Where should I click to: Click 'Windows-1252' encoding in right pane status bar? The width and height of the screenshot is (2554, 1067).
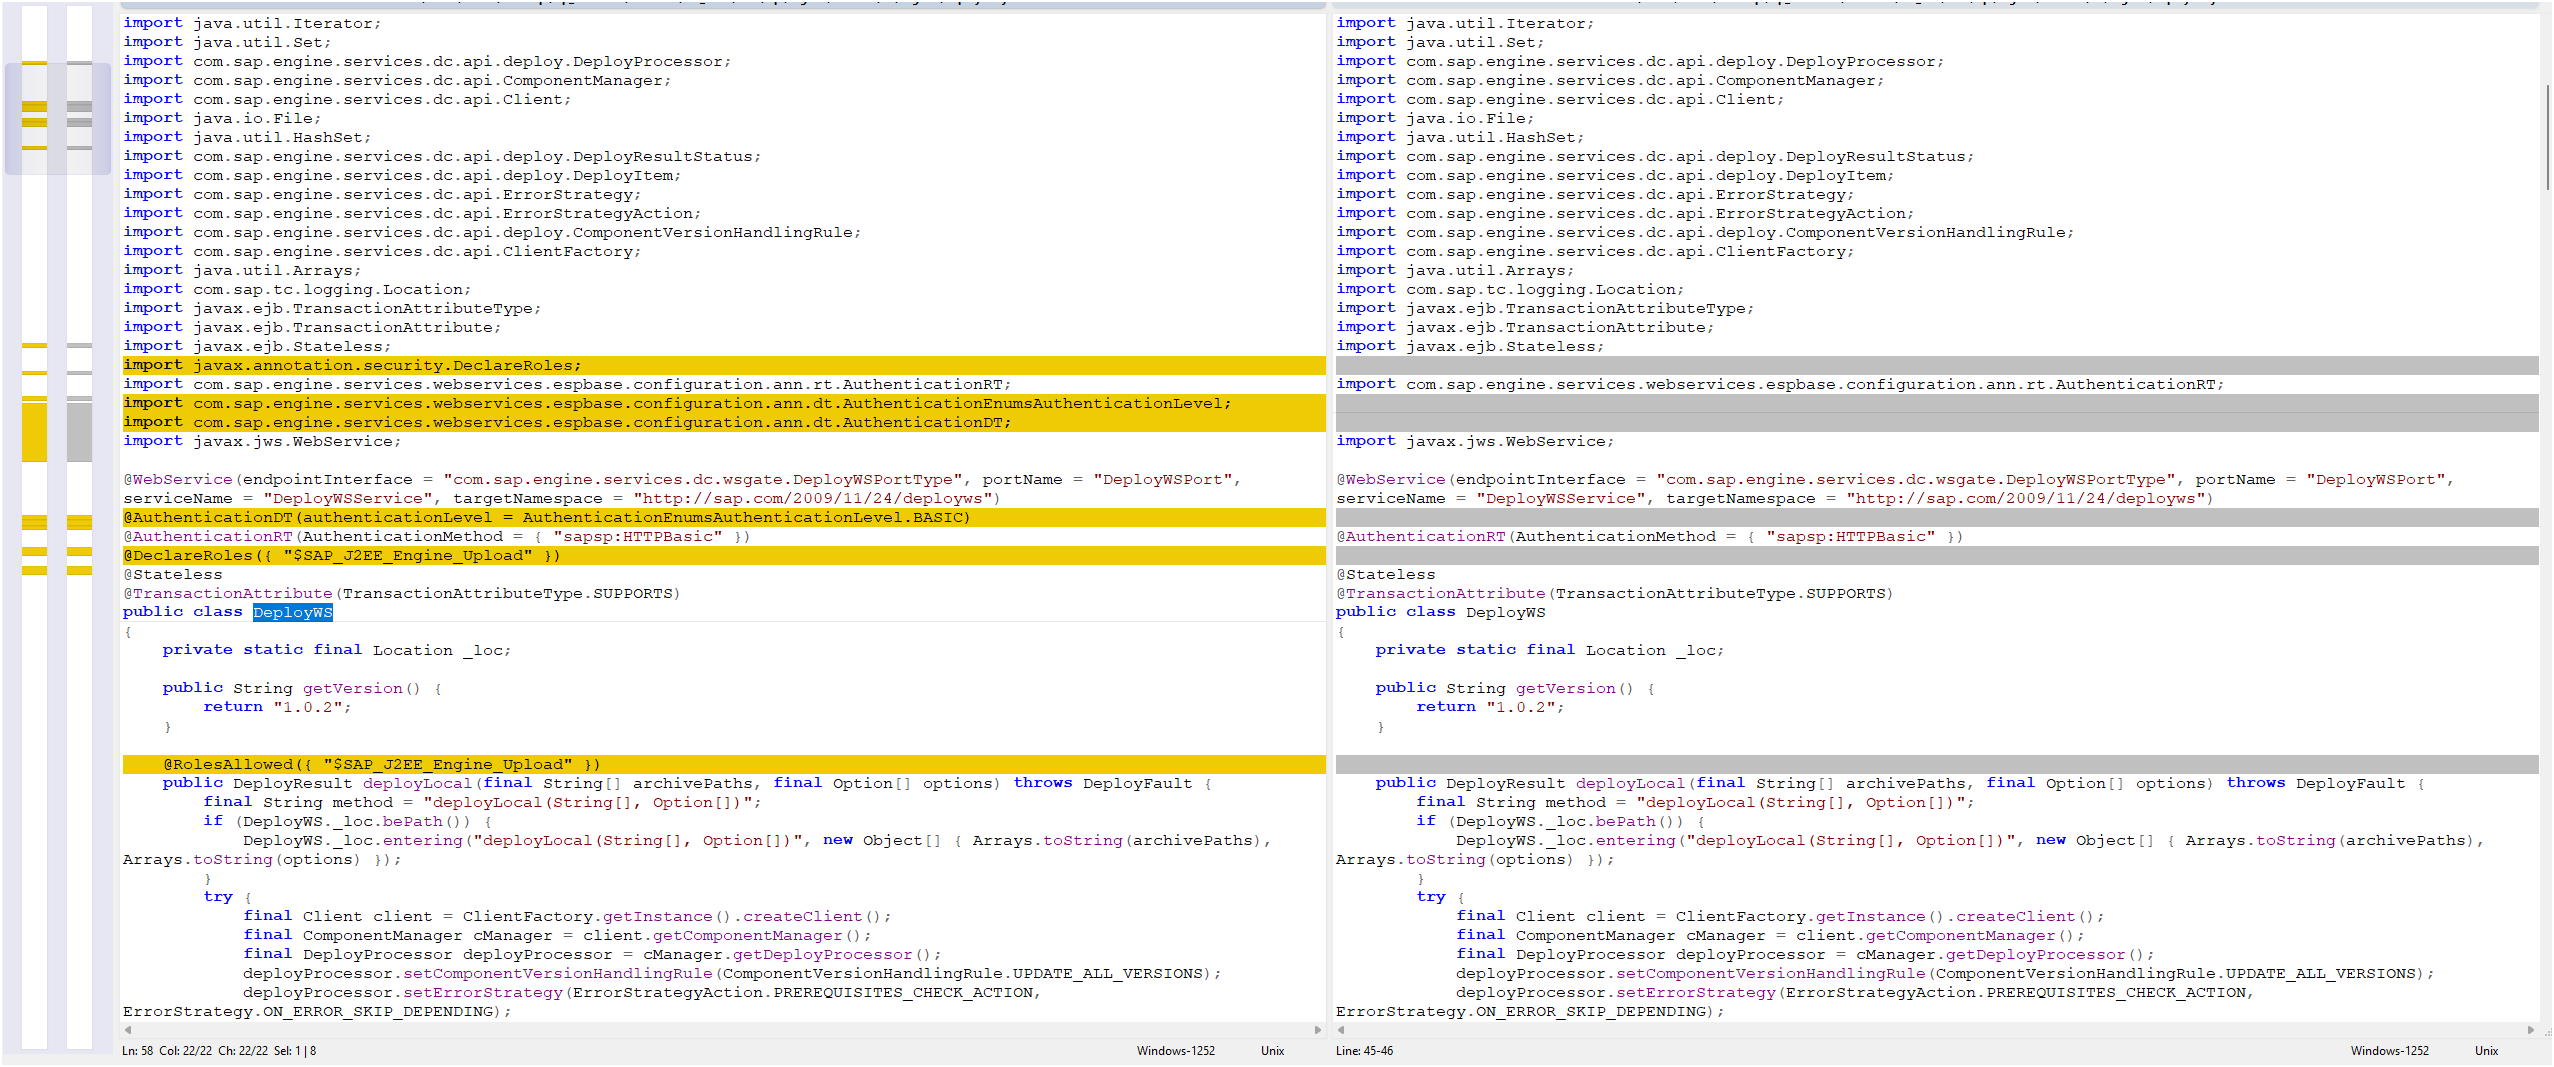2389,1051
